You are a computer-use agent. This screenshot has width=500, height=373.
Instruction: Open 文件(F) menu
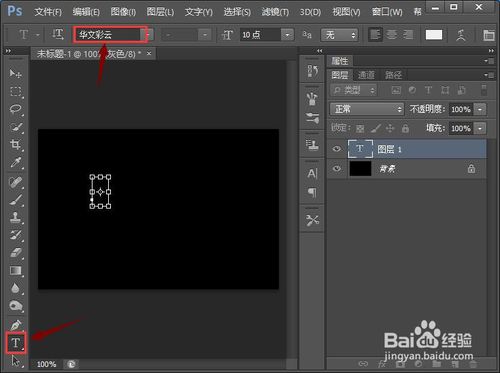(48, 12)
